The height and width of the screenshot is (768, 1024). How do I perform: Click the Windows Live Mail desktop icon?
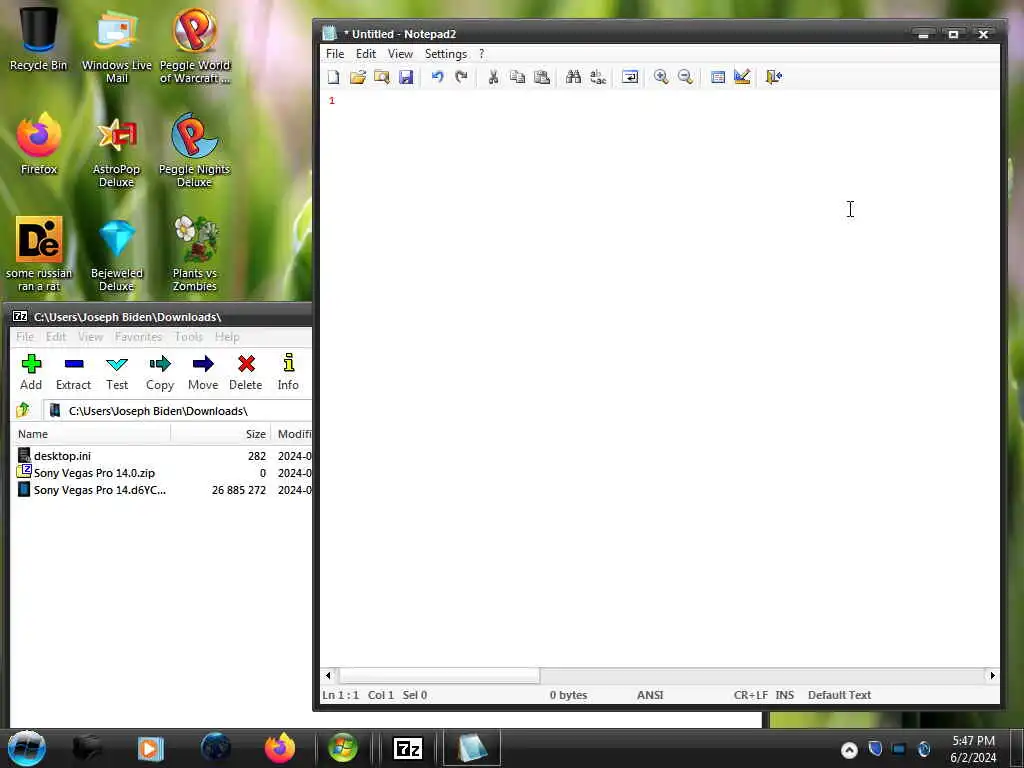(x=116, y=46)
